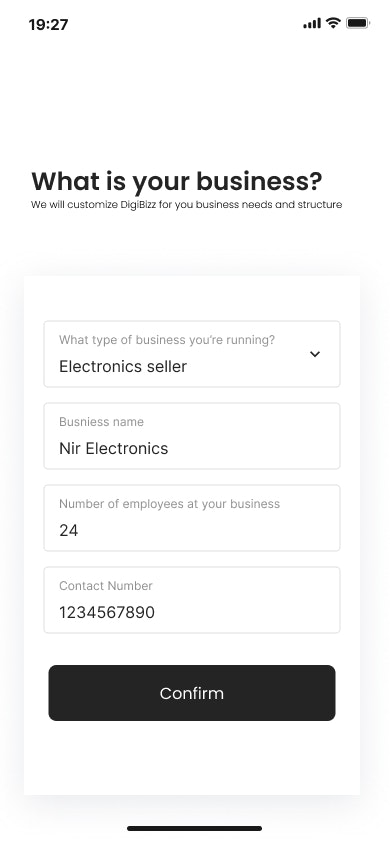Tap the Wi-Fi status icon
This screenshot has width=390, height=844.
(334, 23)
